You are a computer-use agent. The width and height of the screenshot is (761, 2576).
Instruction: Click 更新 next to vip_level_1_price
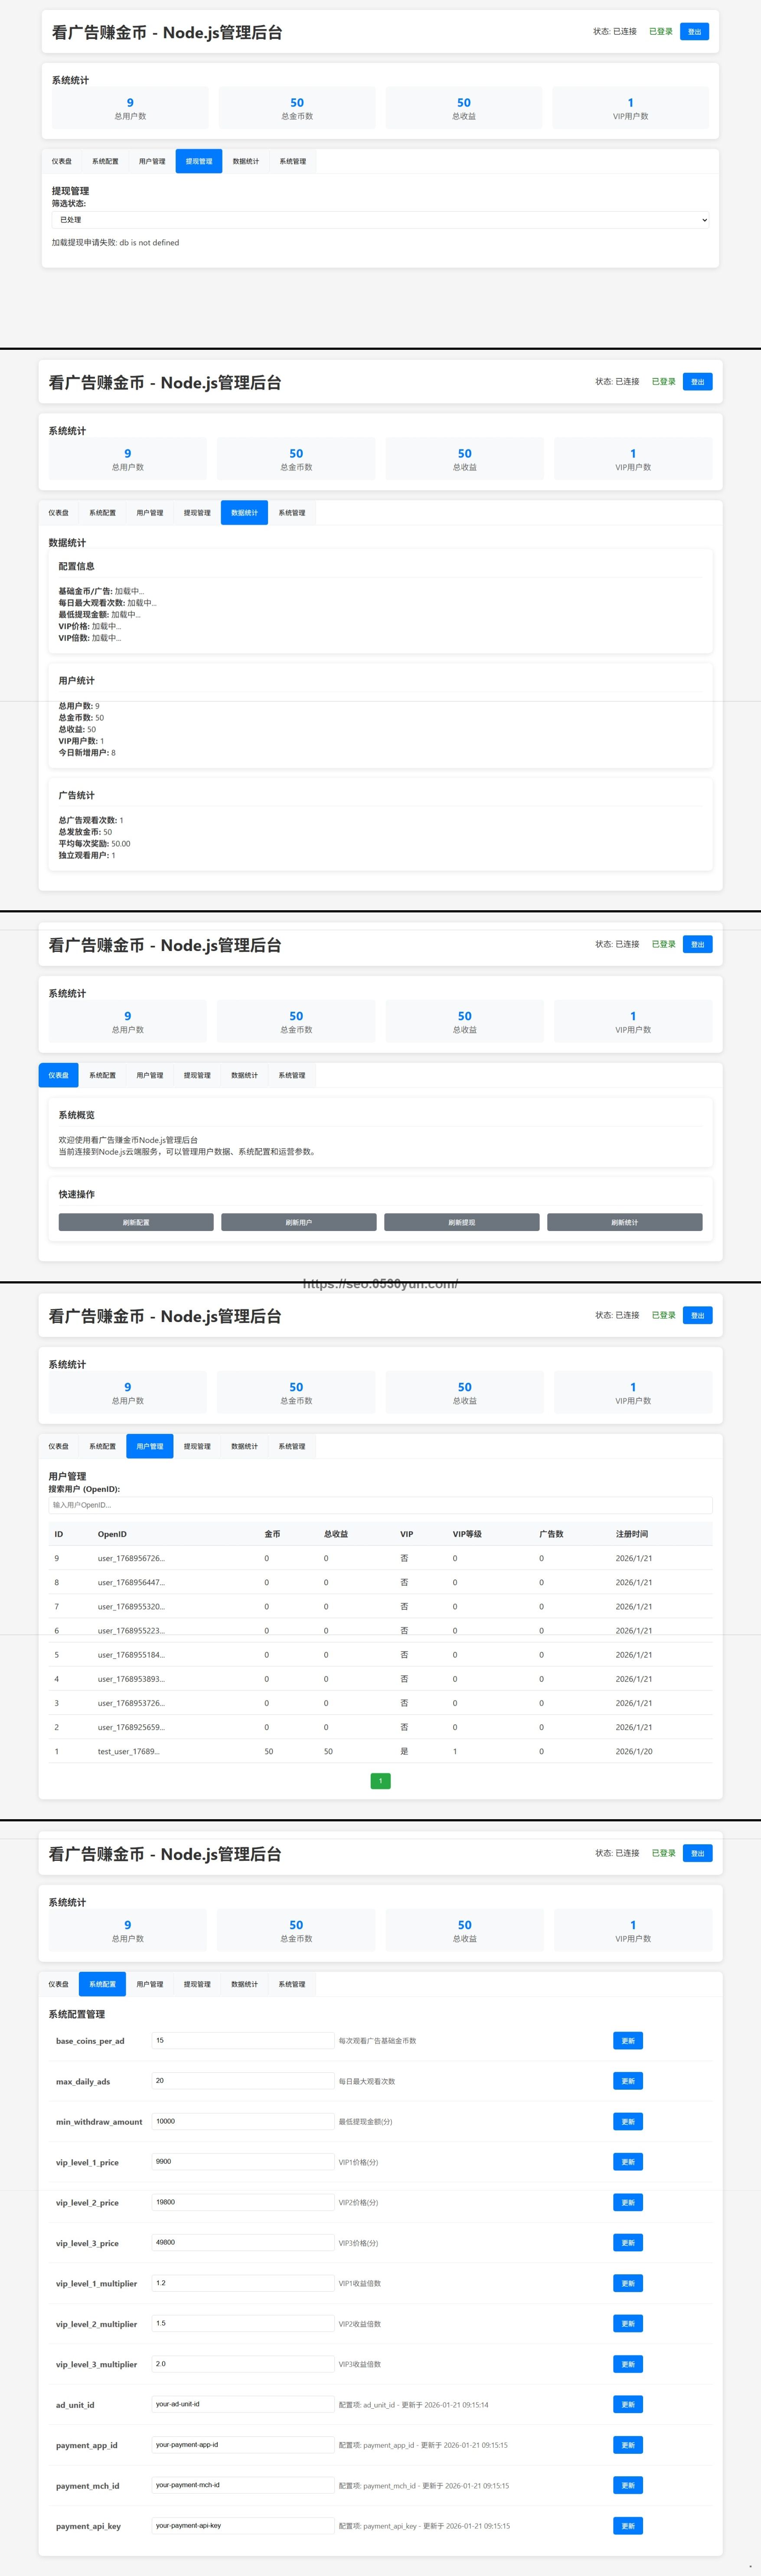click(627, 2161)
